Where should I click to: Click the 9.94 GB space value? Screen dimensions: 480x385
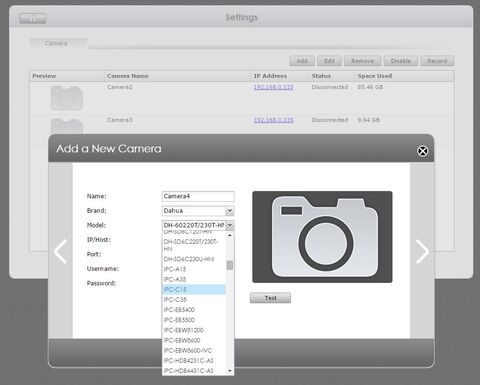368,120
